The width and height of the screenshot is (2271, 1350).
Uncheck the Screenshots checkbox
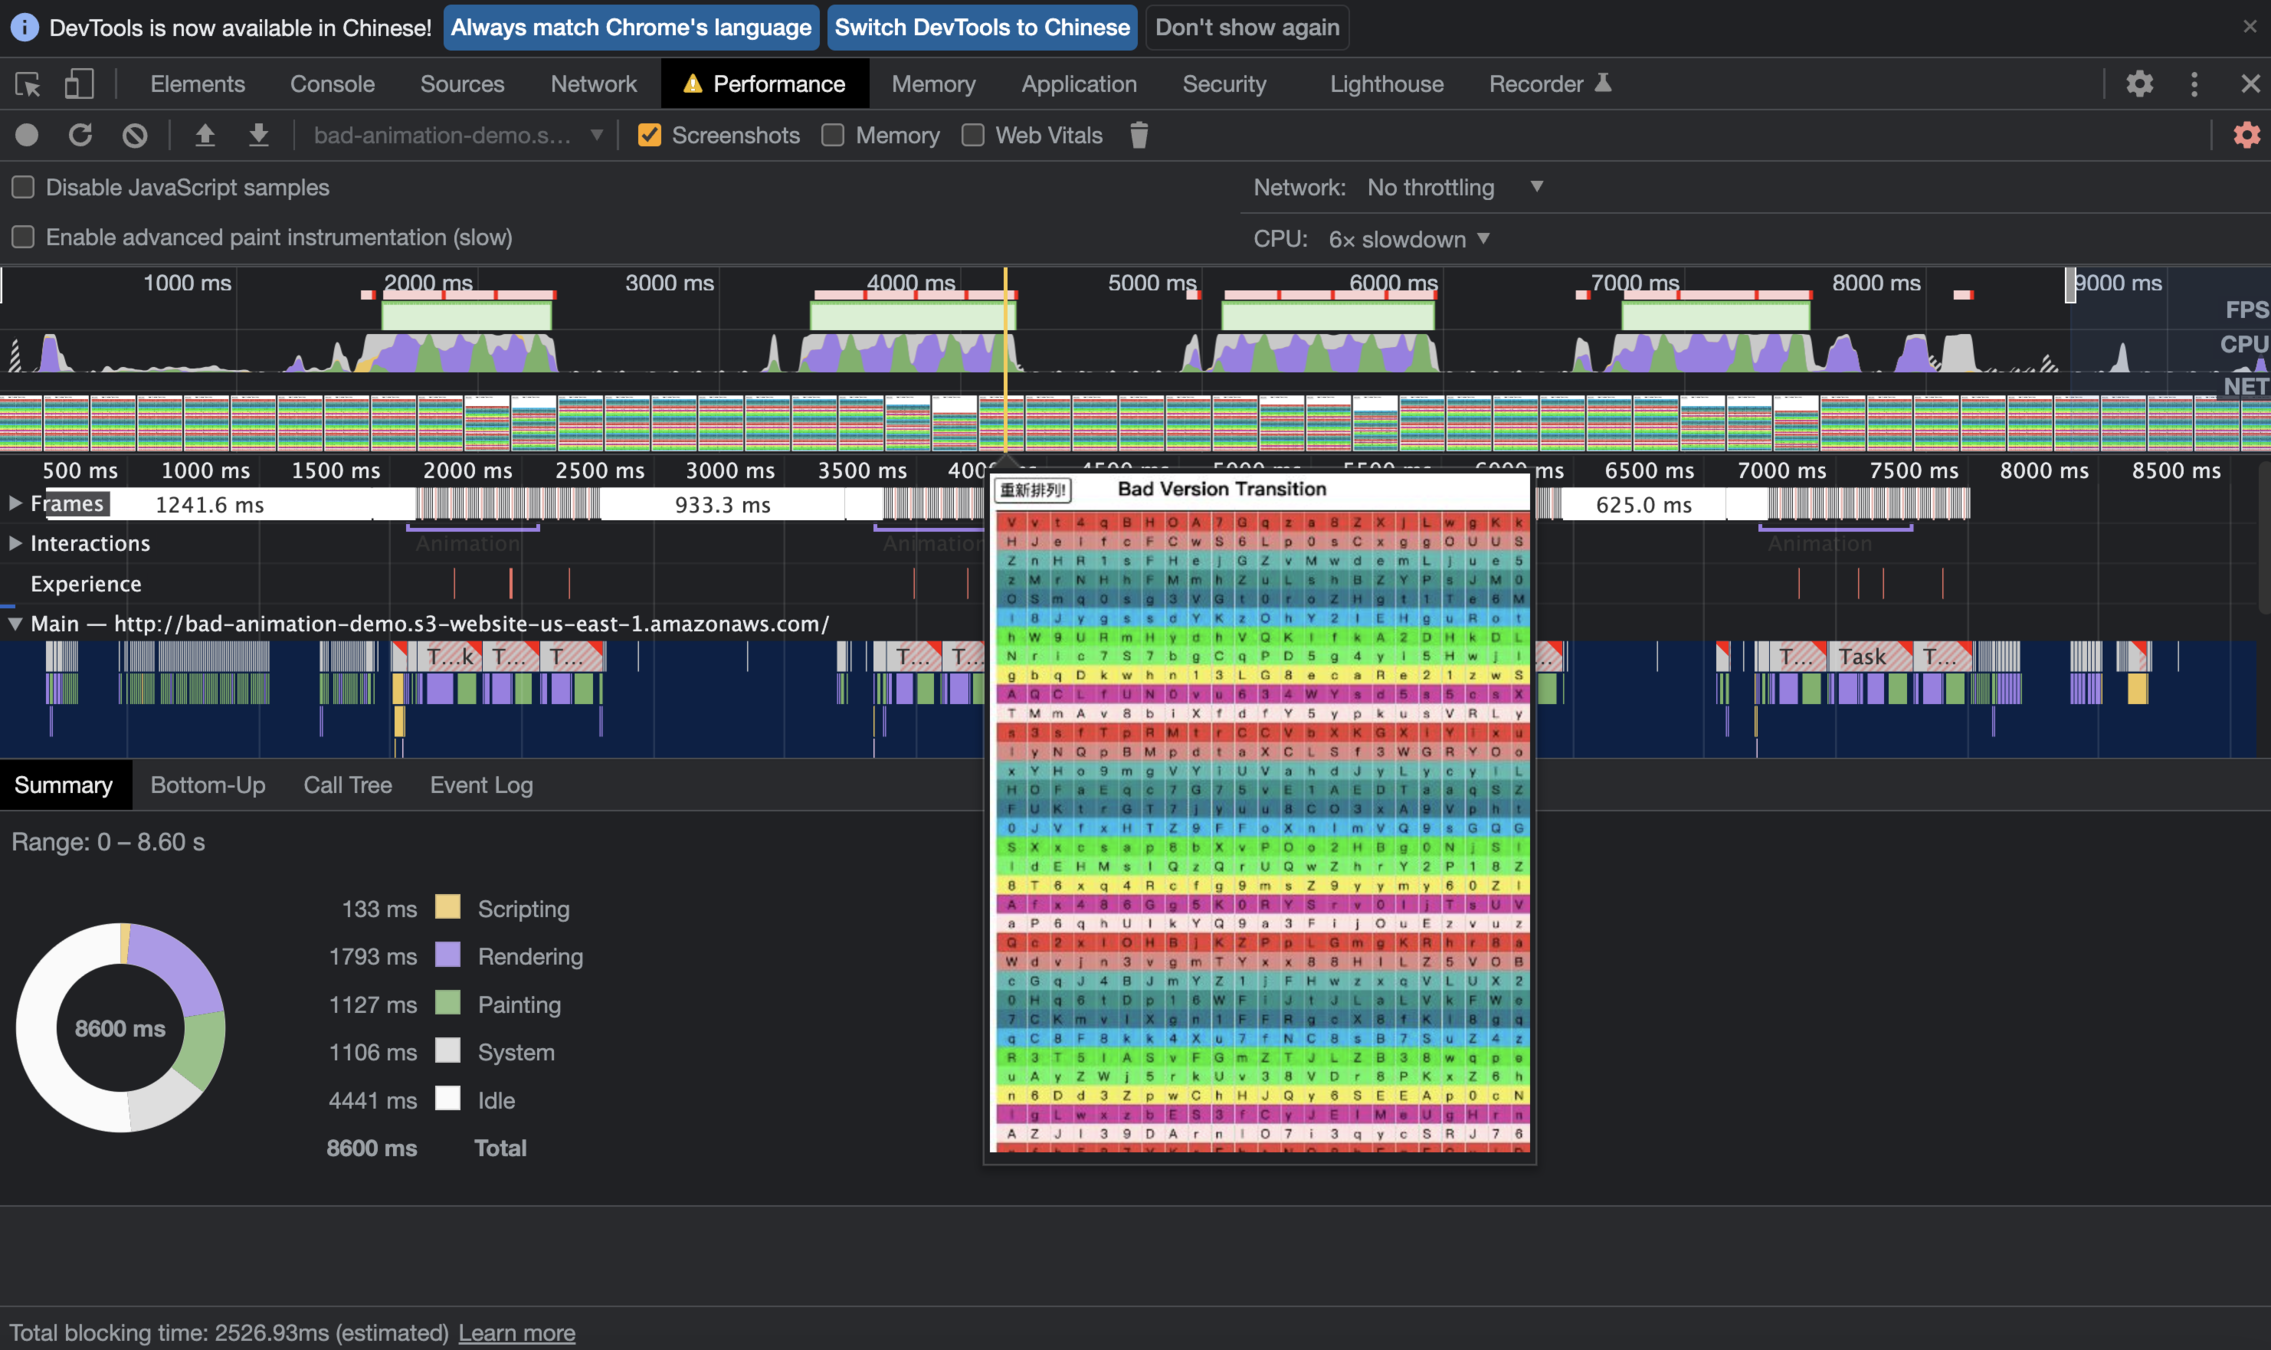[x=649, y=135]
